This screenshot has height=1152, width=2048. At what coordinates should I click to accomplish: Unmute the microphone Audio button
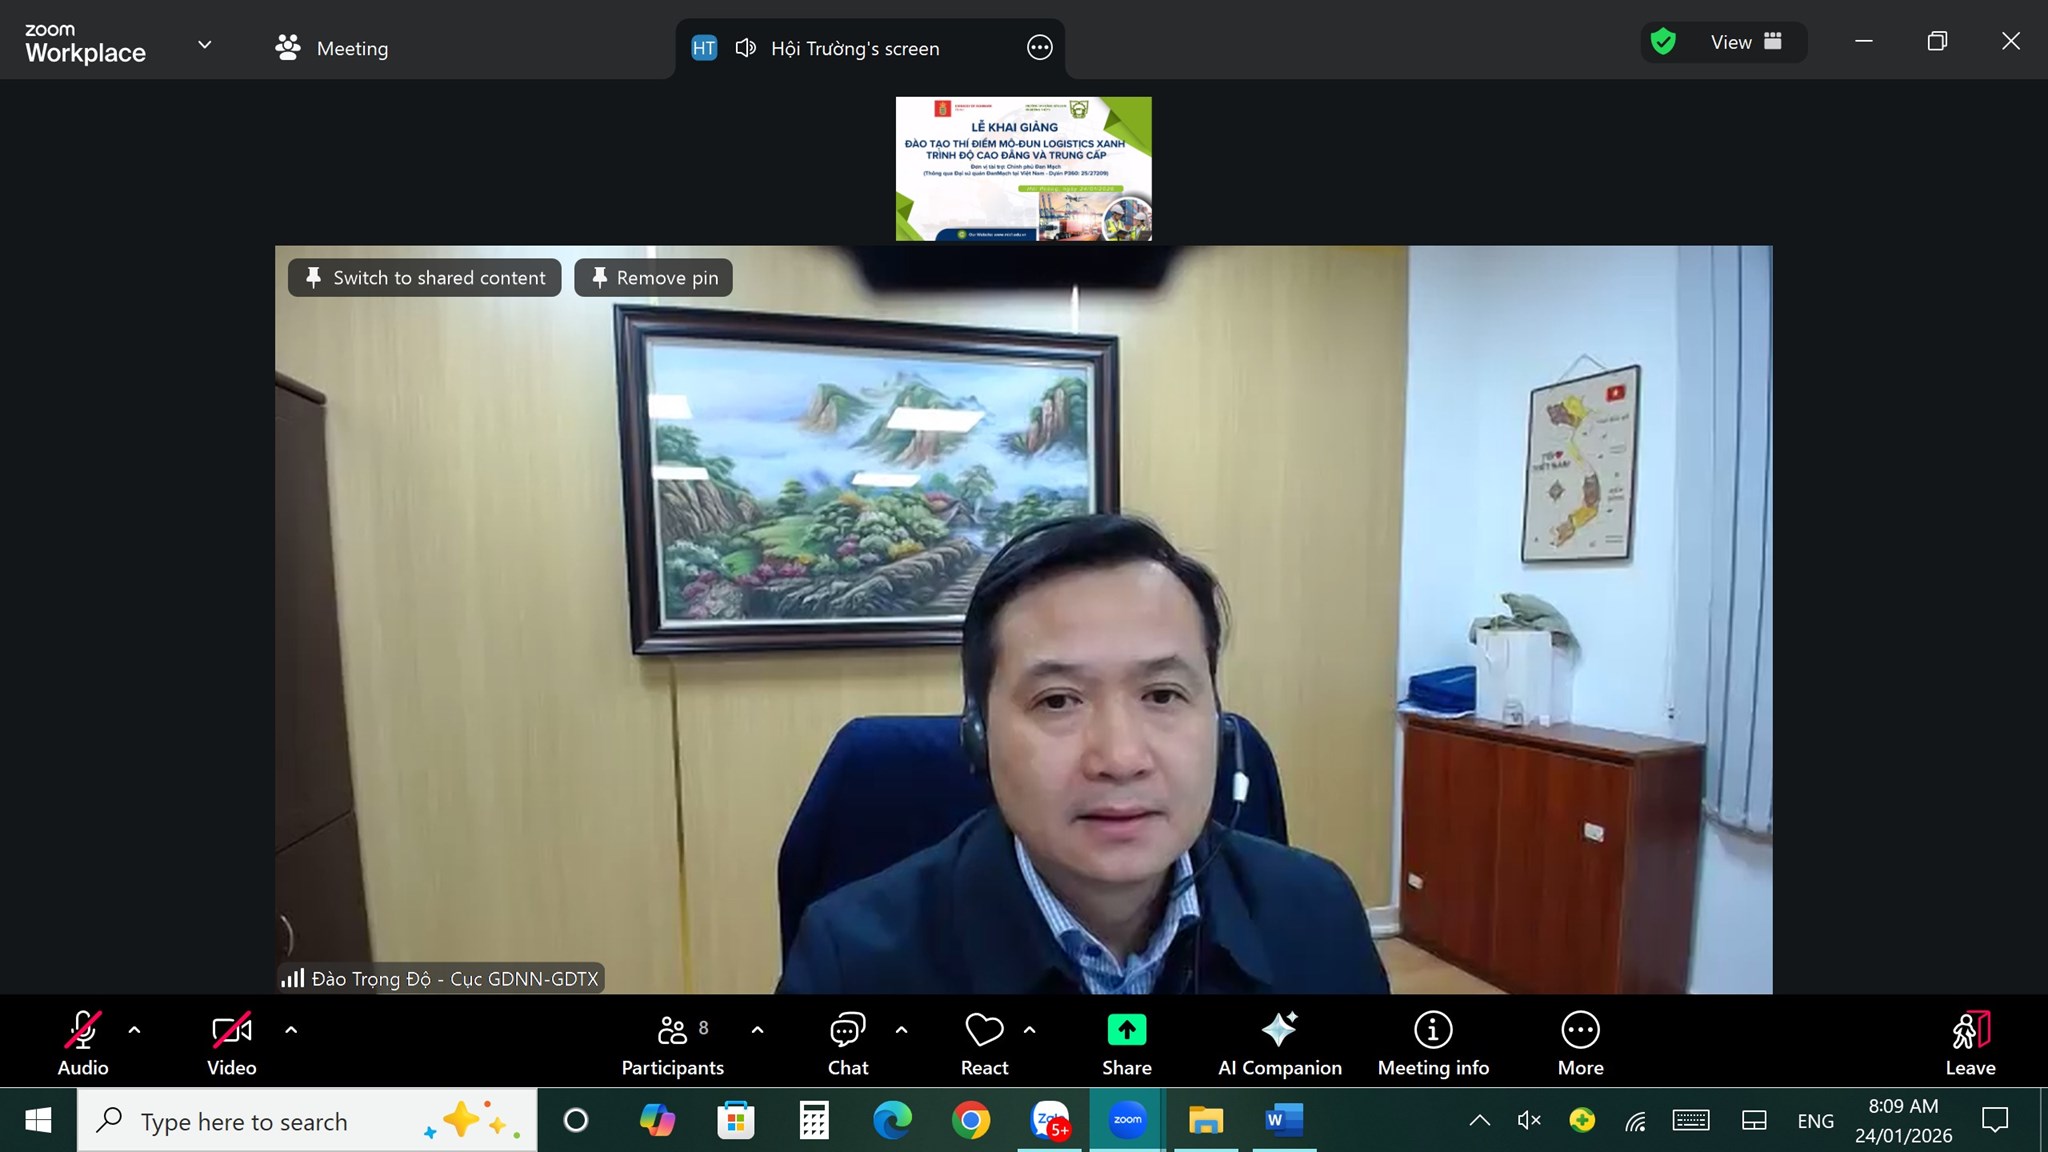click(82, 1045)
